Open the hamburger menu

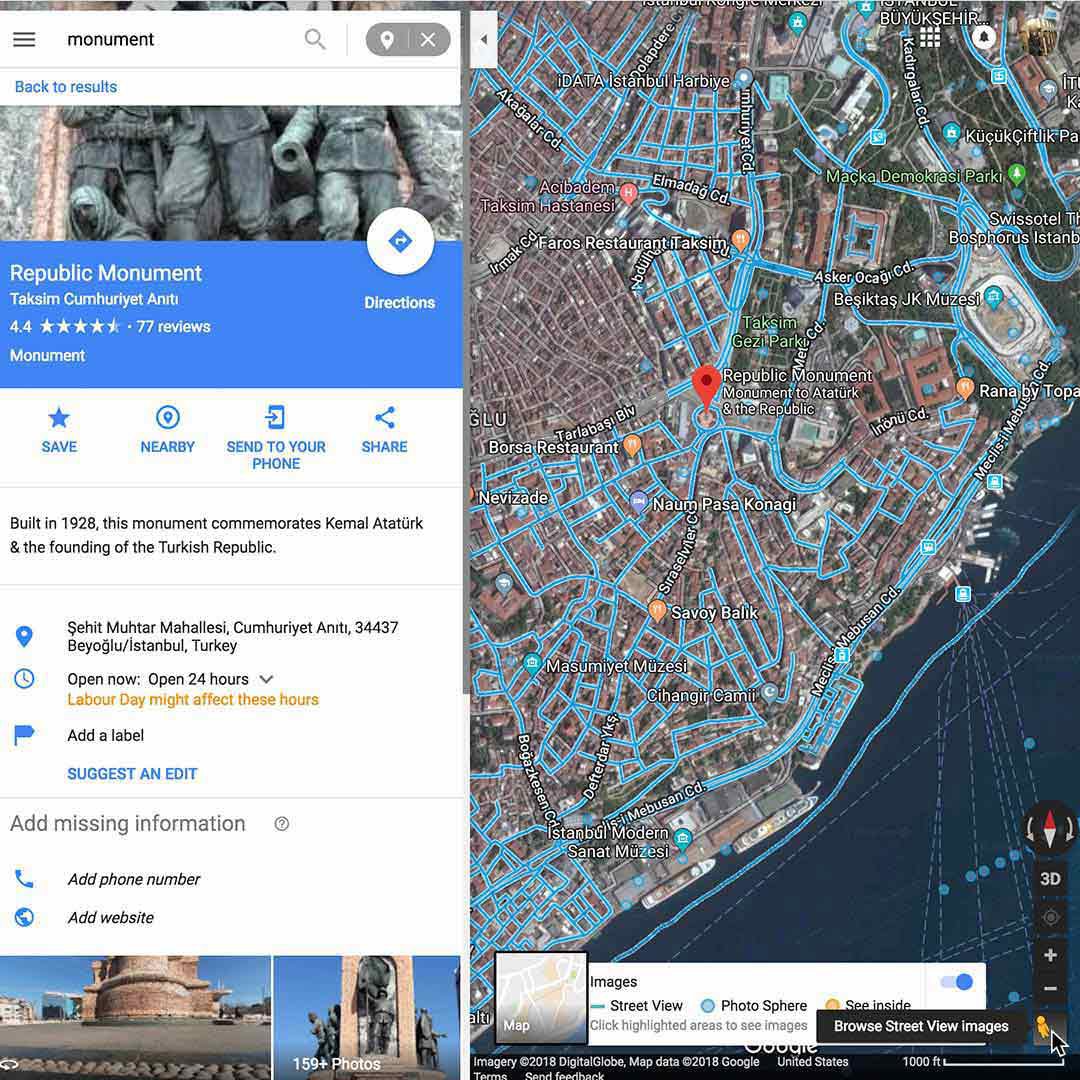click(24, 39)
